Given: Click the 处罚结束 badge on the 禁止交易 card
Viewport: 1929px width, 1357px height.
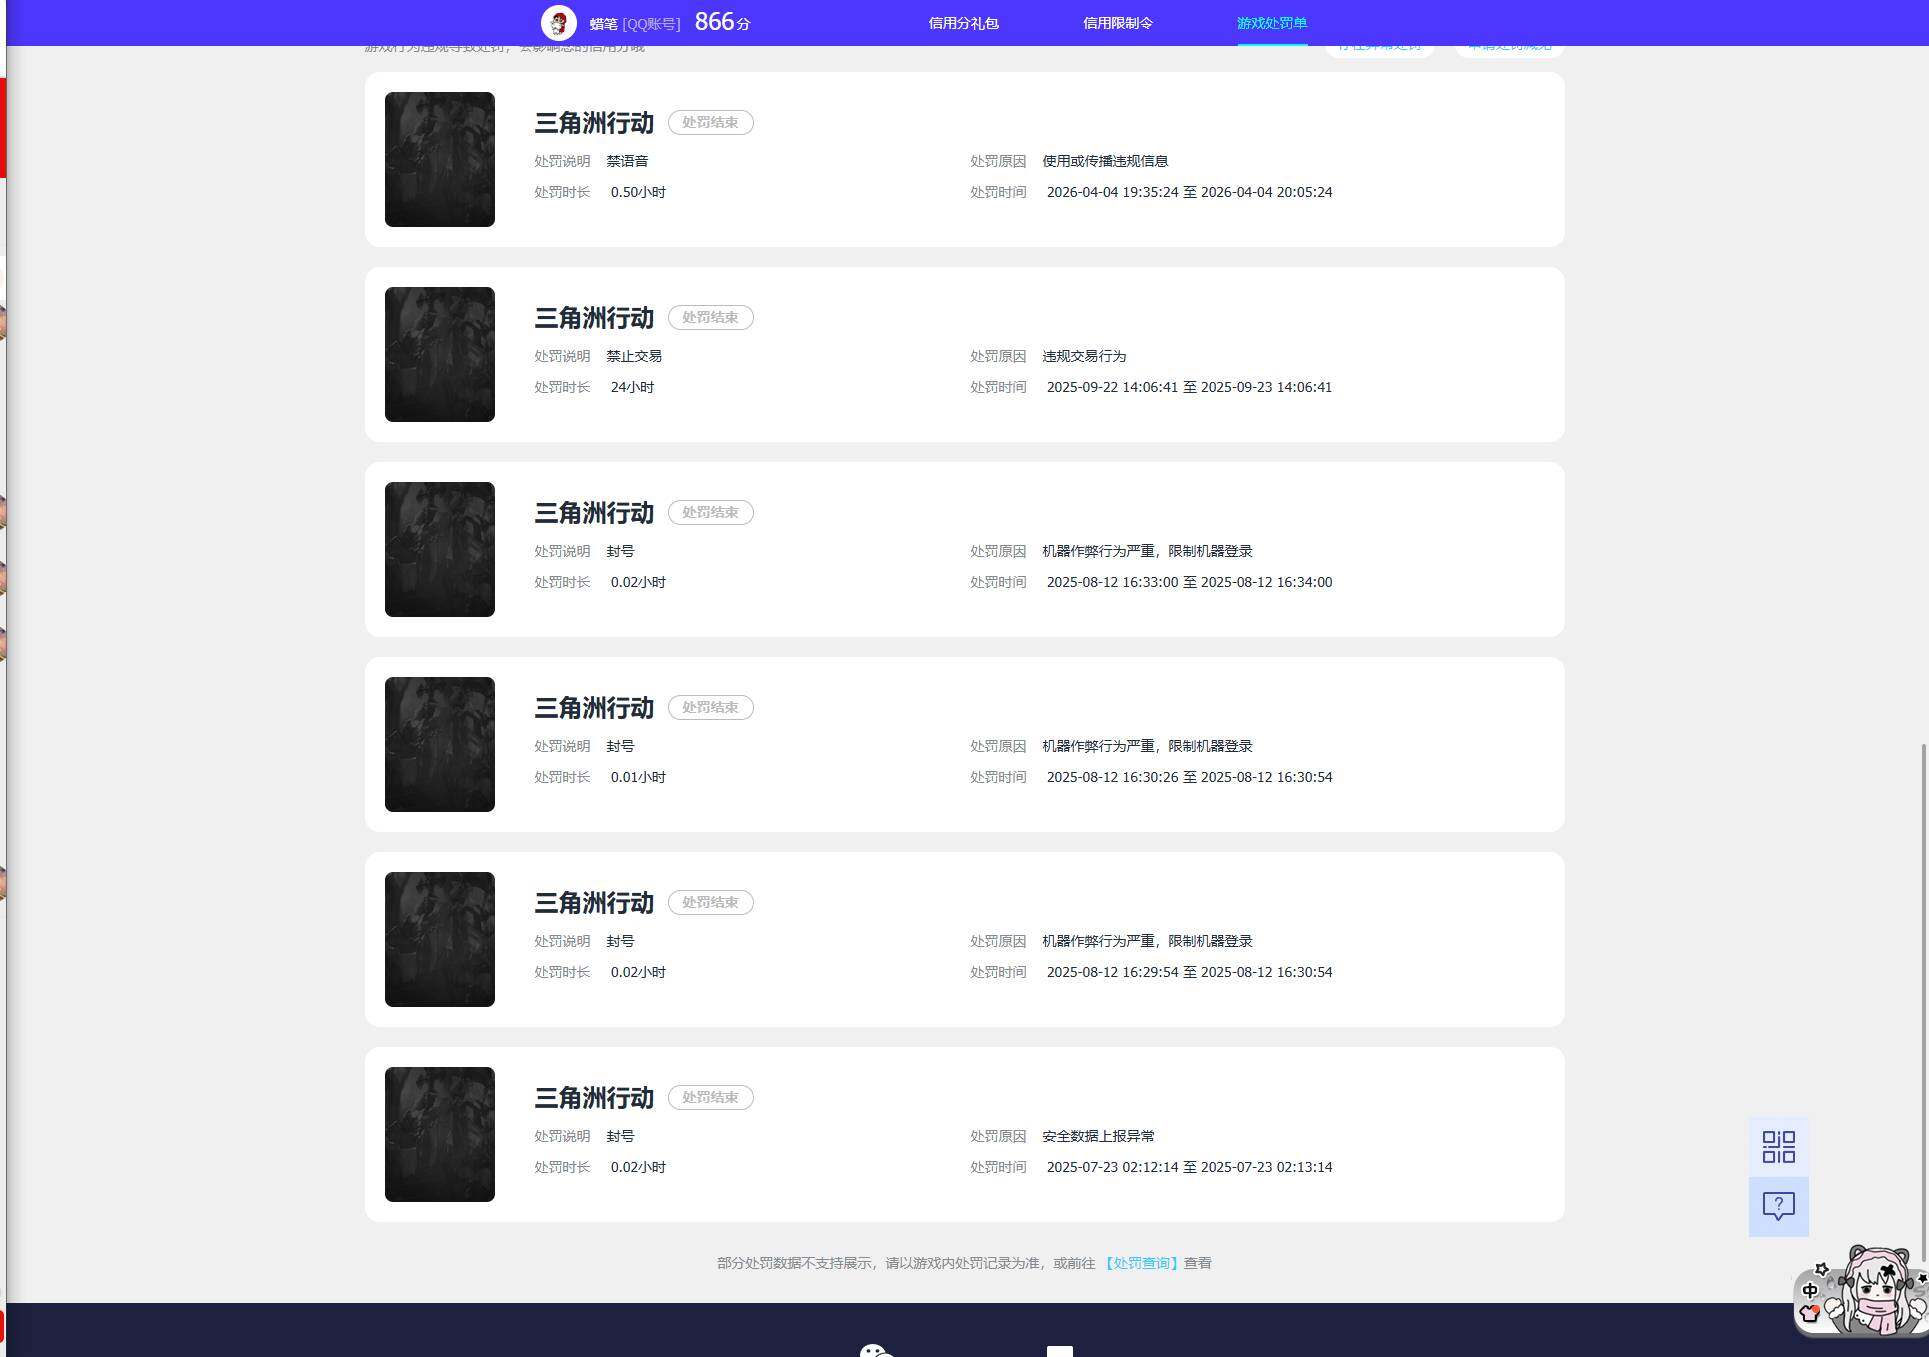Looking at the screenshot, I should 710,317.
